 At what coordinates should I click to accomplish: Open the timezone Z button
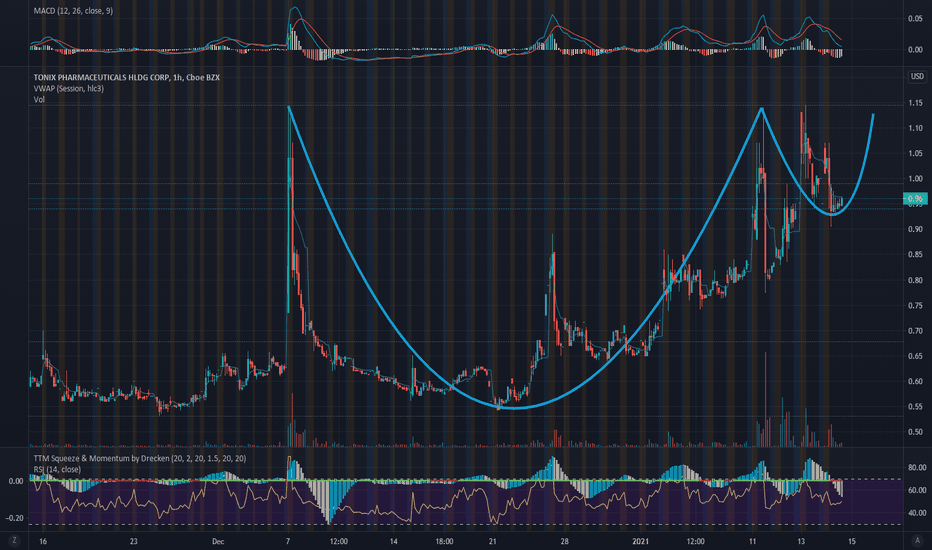pos(14,540)
